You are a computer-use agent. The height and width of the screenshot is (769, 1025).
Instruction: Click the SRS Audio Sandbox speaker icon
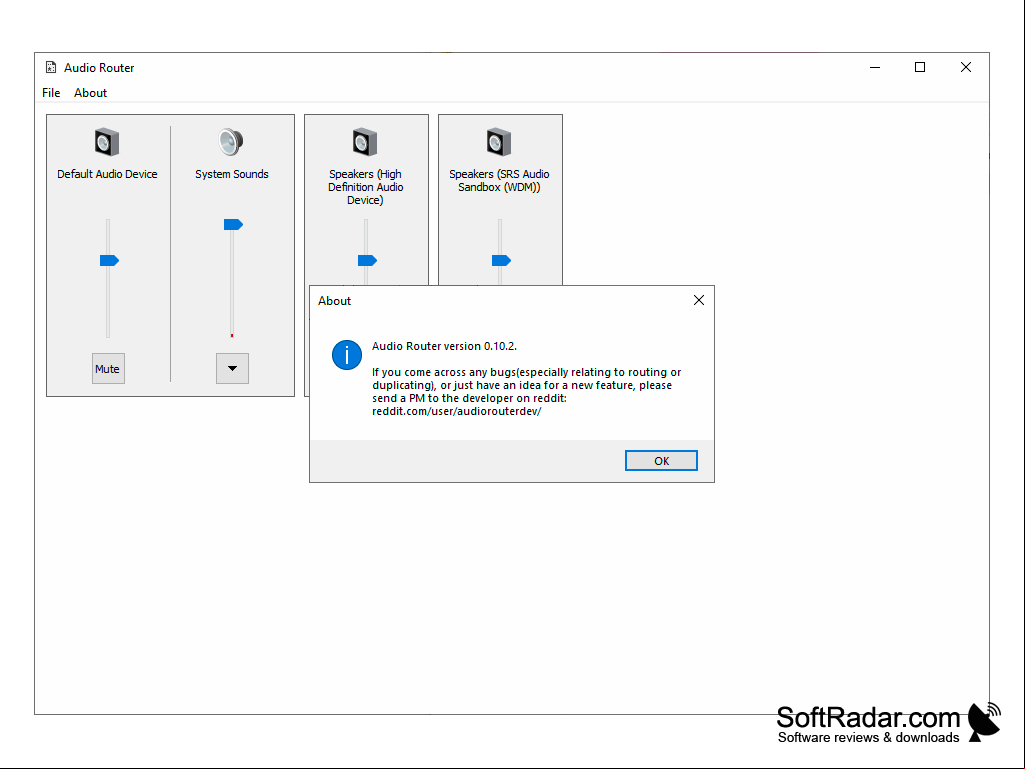coord(499,143)
